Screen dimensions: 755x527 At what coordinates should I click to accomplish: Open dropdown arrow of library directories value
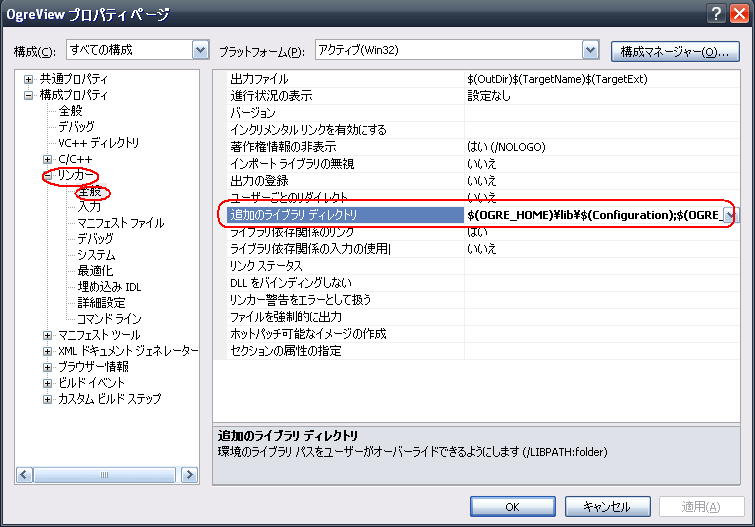pyautogui.click(x=731, y=215)
